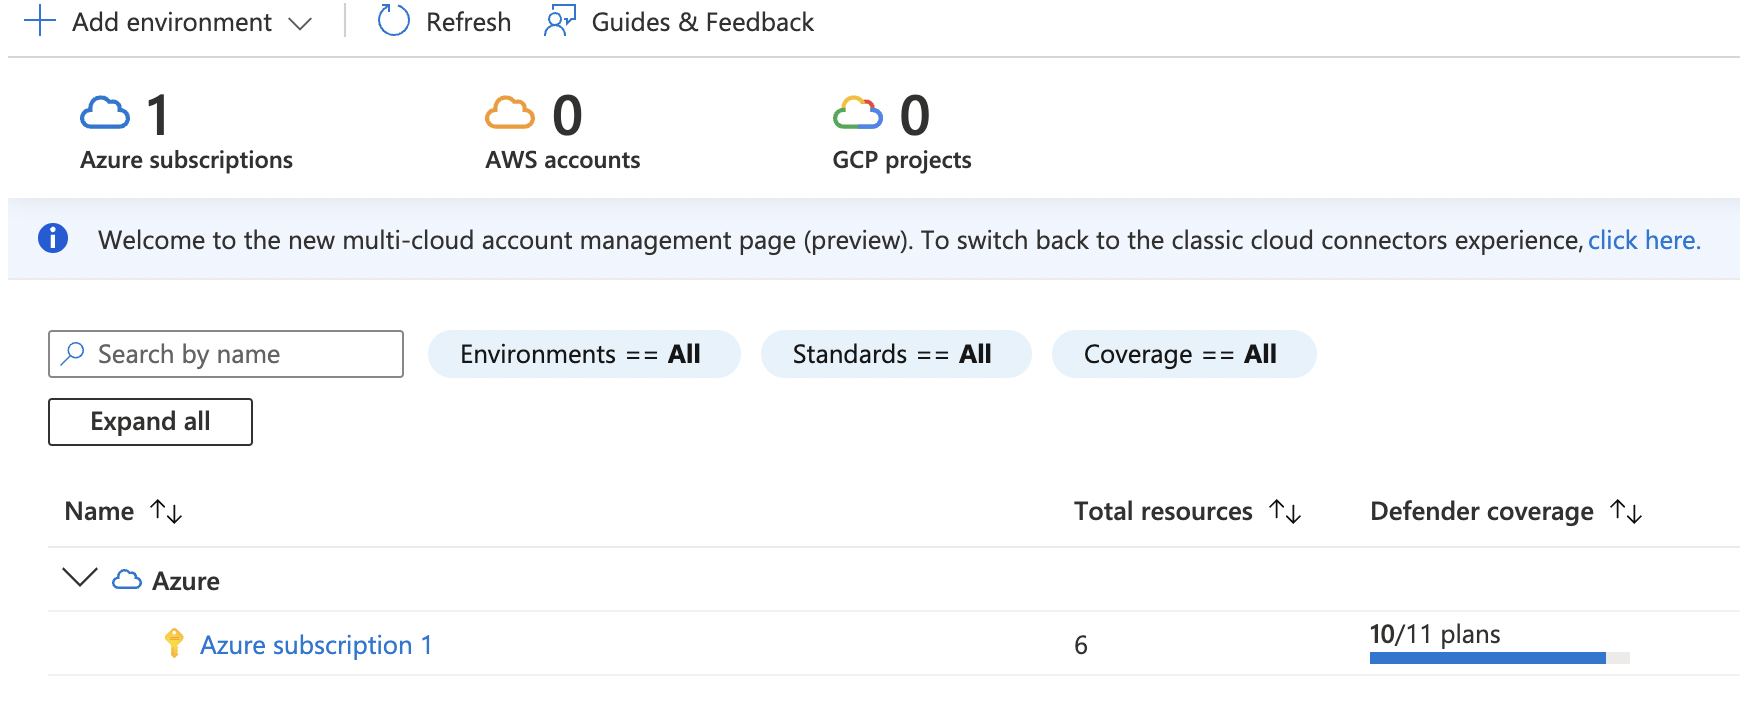Click the Add environment plus icon

pos(39,21)
